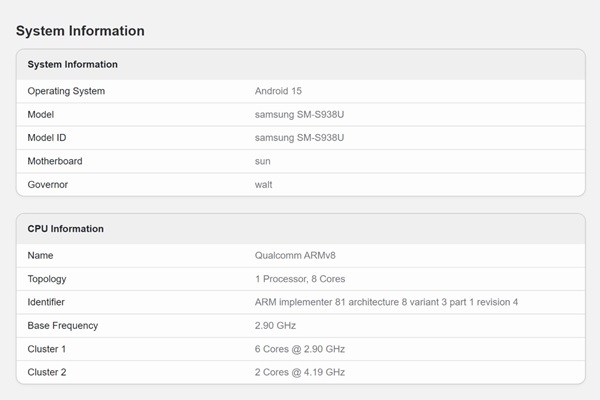Click the Android 15 value

coord(279,91)
